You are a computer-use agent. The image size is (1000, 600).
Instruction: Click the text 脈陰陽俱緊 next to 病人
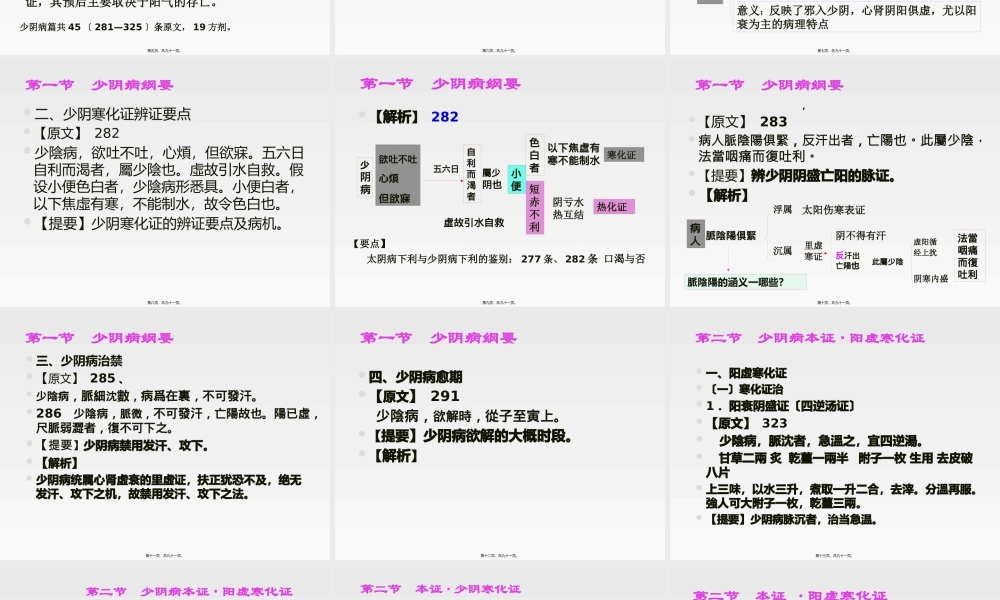point(731,235)
